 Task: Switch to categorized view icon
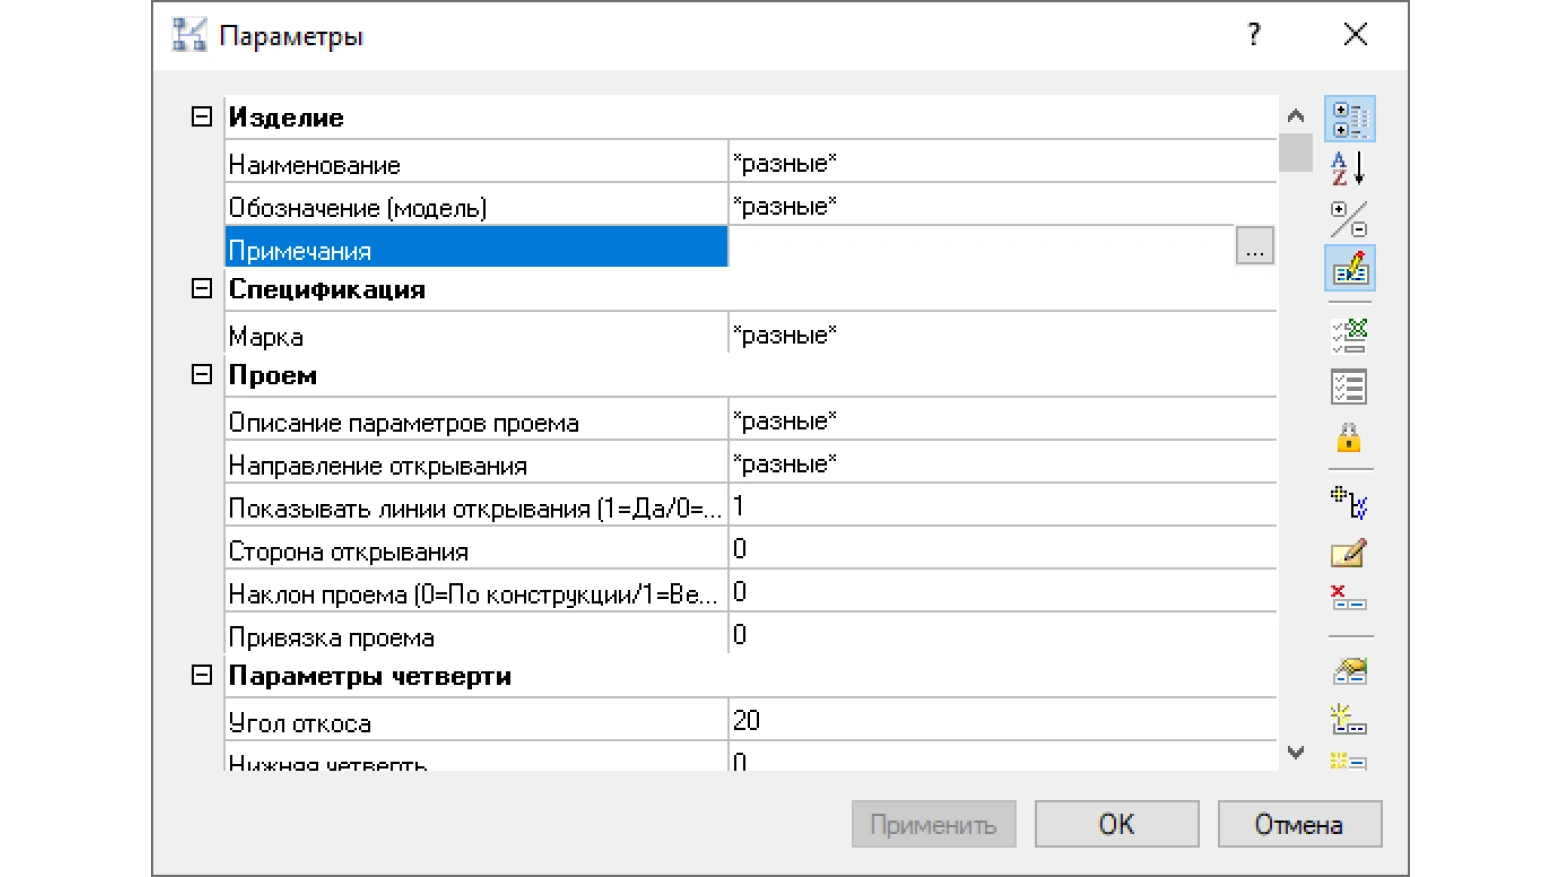pyautogui.click(x=1349, y=119)
